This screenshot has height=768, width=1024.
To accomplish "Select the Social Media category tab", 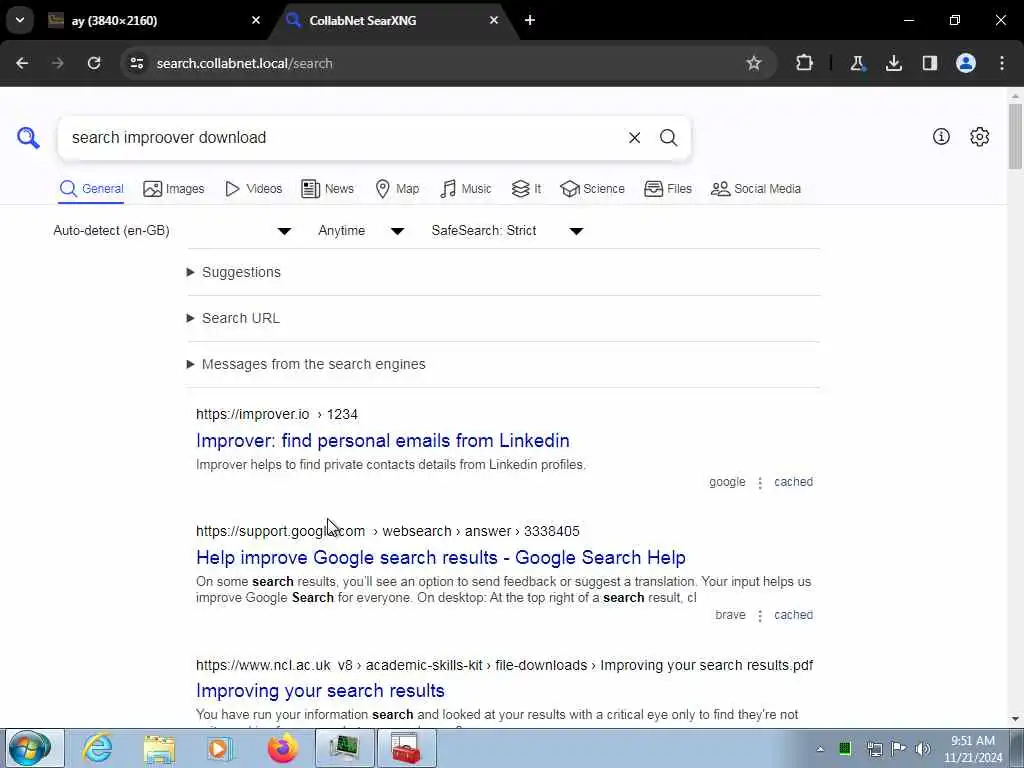I will tap(756, 189).
